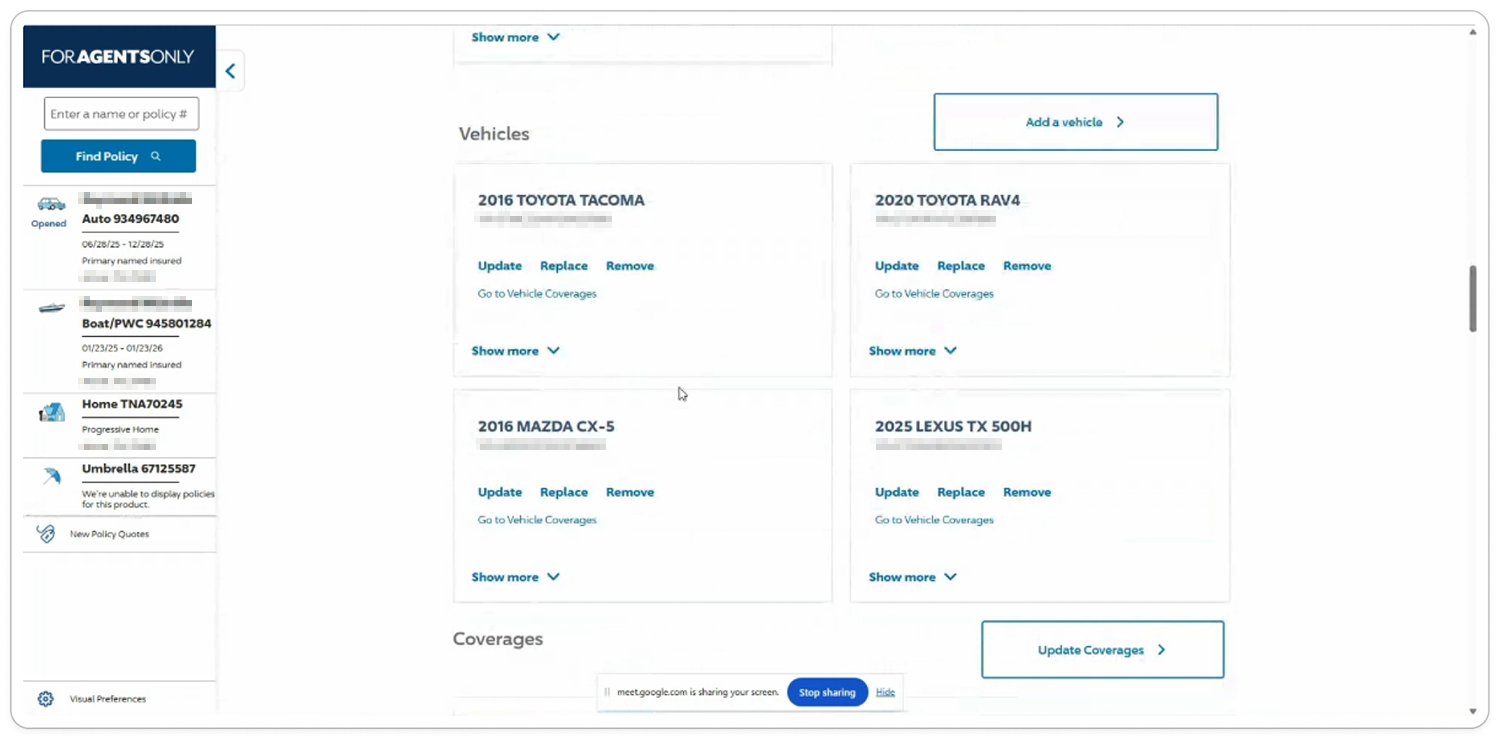The width and height of the screenshot is (1500, 742).
Task: Focus the name or policy number search field
Action: click(121, 114)
